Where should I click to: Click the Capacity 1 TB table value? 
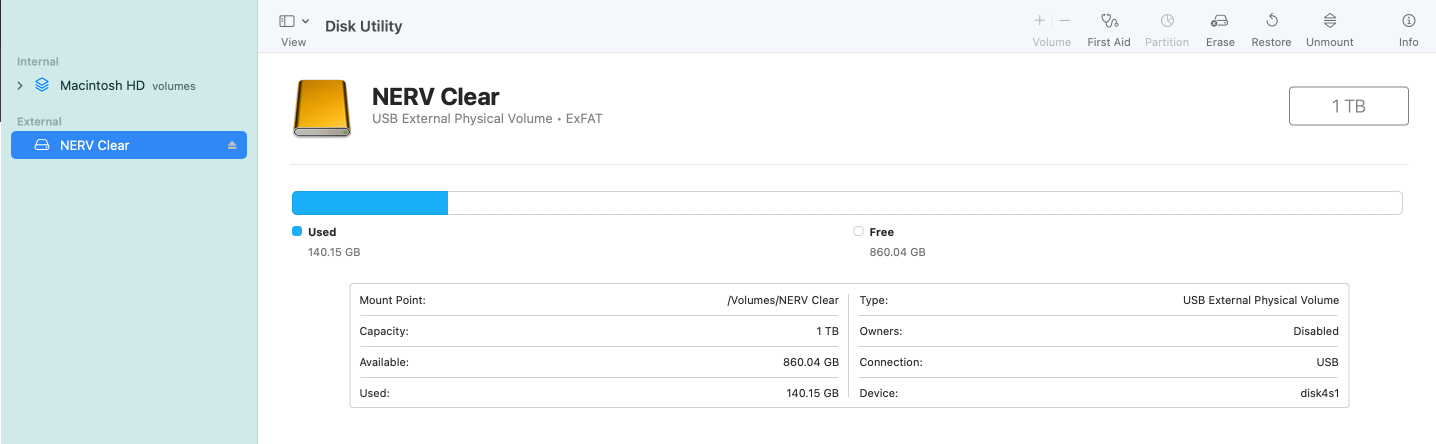pyautogui.click(x=826, y=331)
